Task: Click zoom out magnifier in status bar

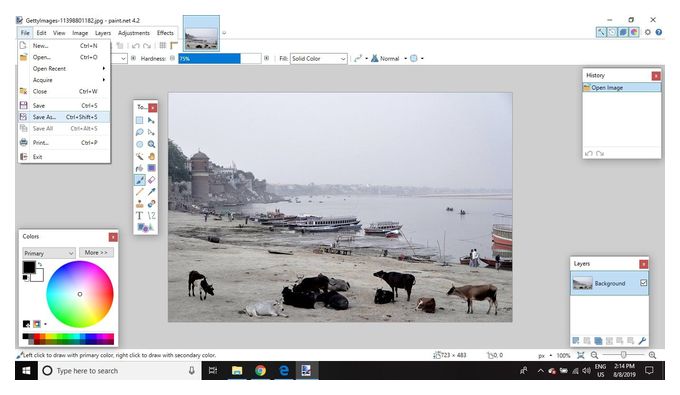Action: coord(594,355)
